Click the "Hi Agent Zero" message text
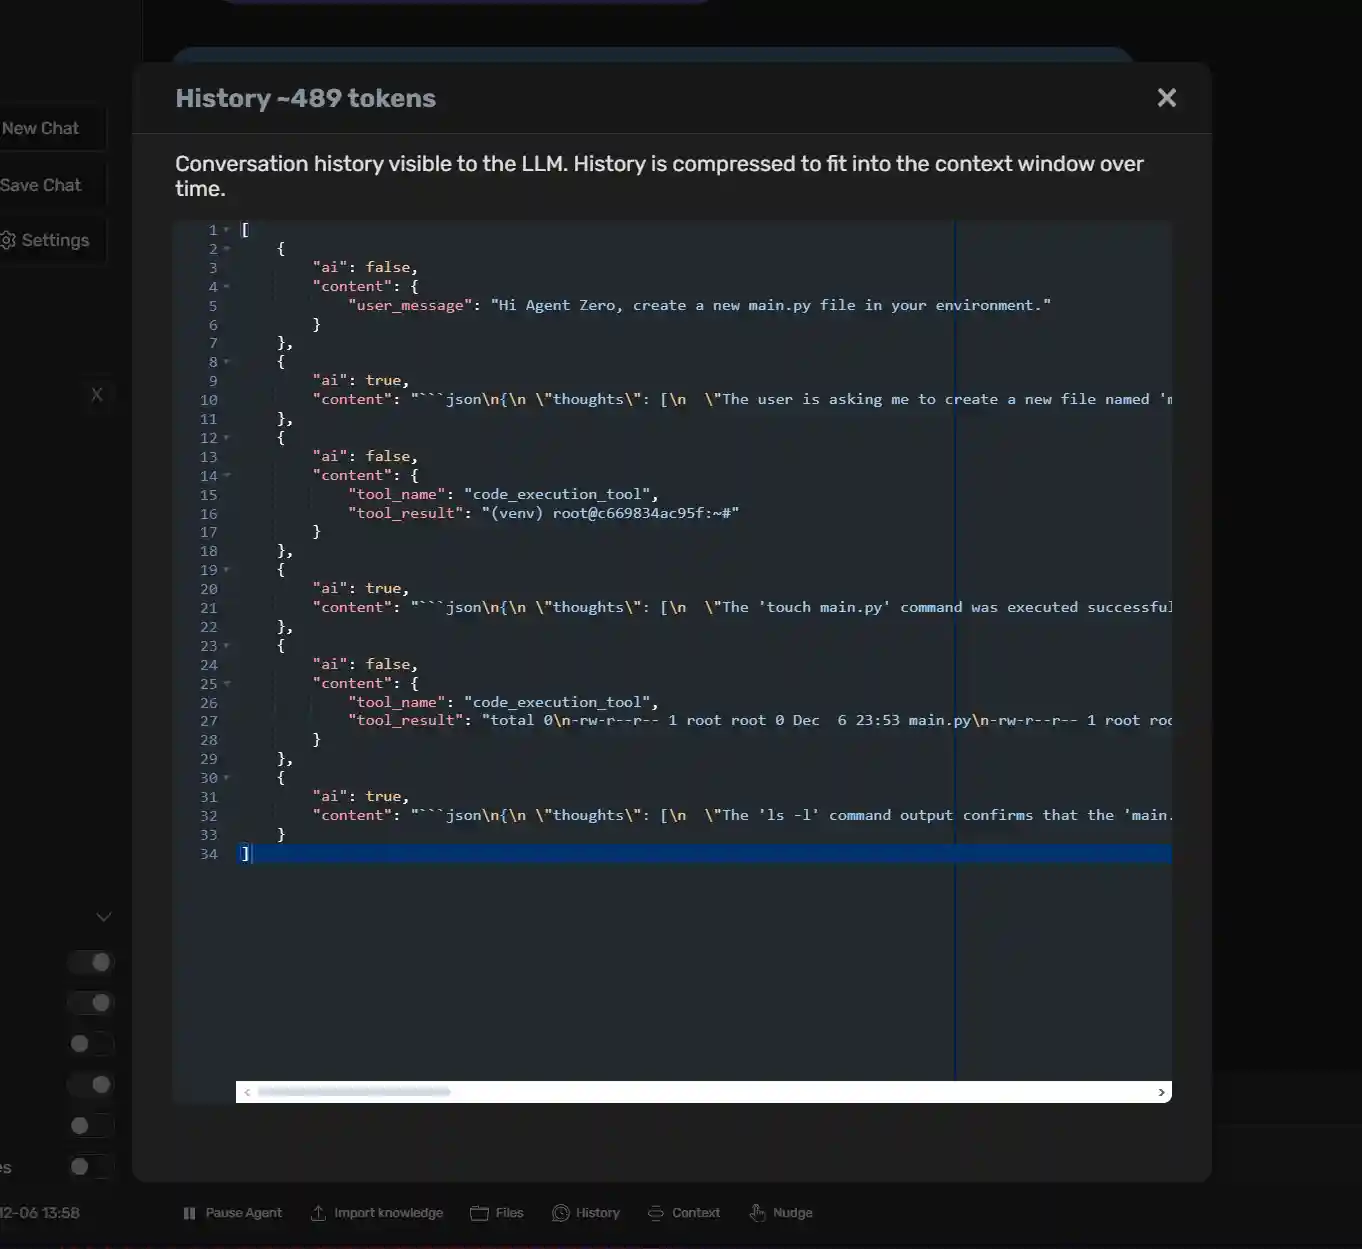 tap(770, 306)
